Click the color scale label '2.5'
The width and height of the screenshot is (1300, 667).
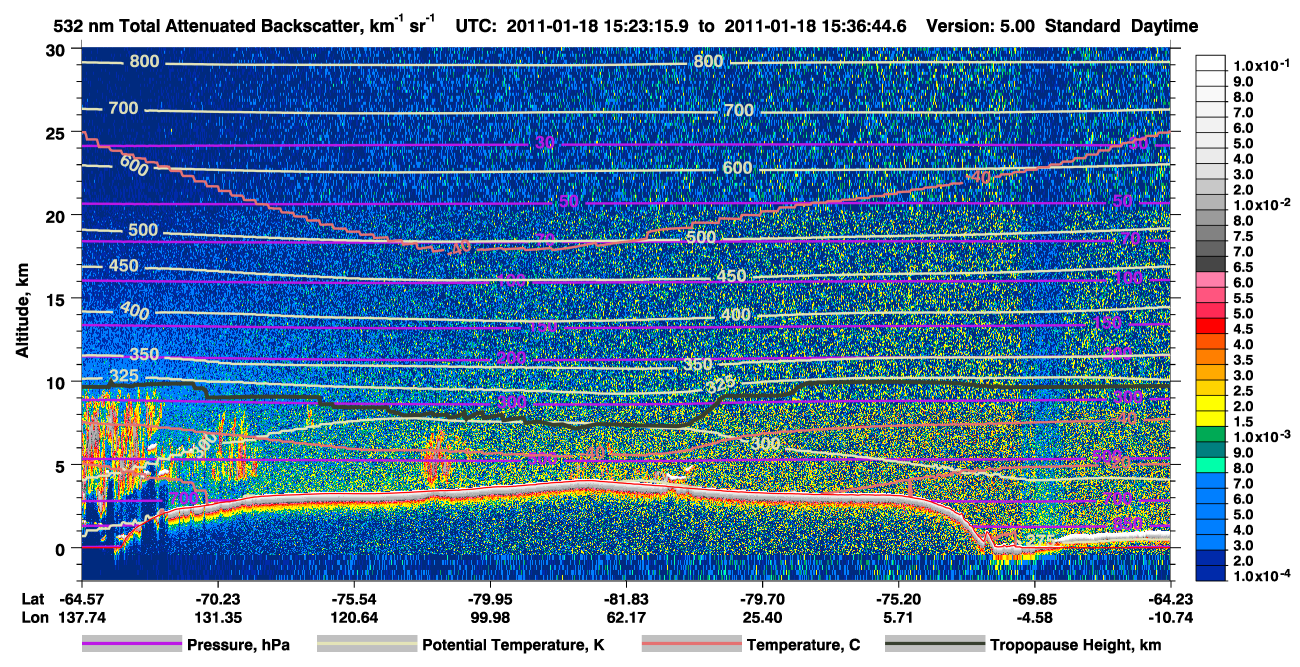coord(1242,390)
